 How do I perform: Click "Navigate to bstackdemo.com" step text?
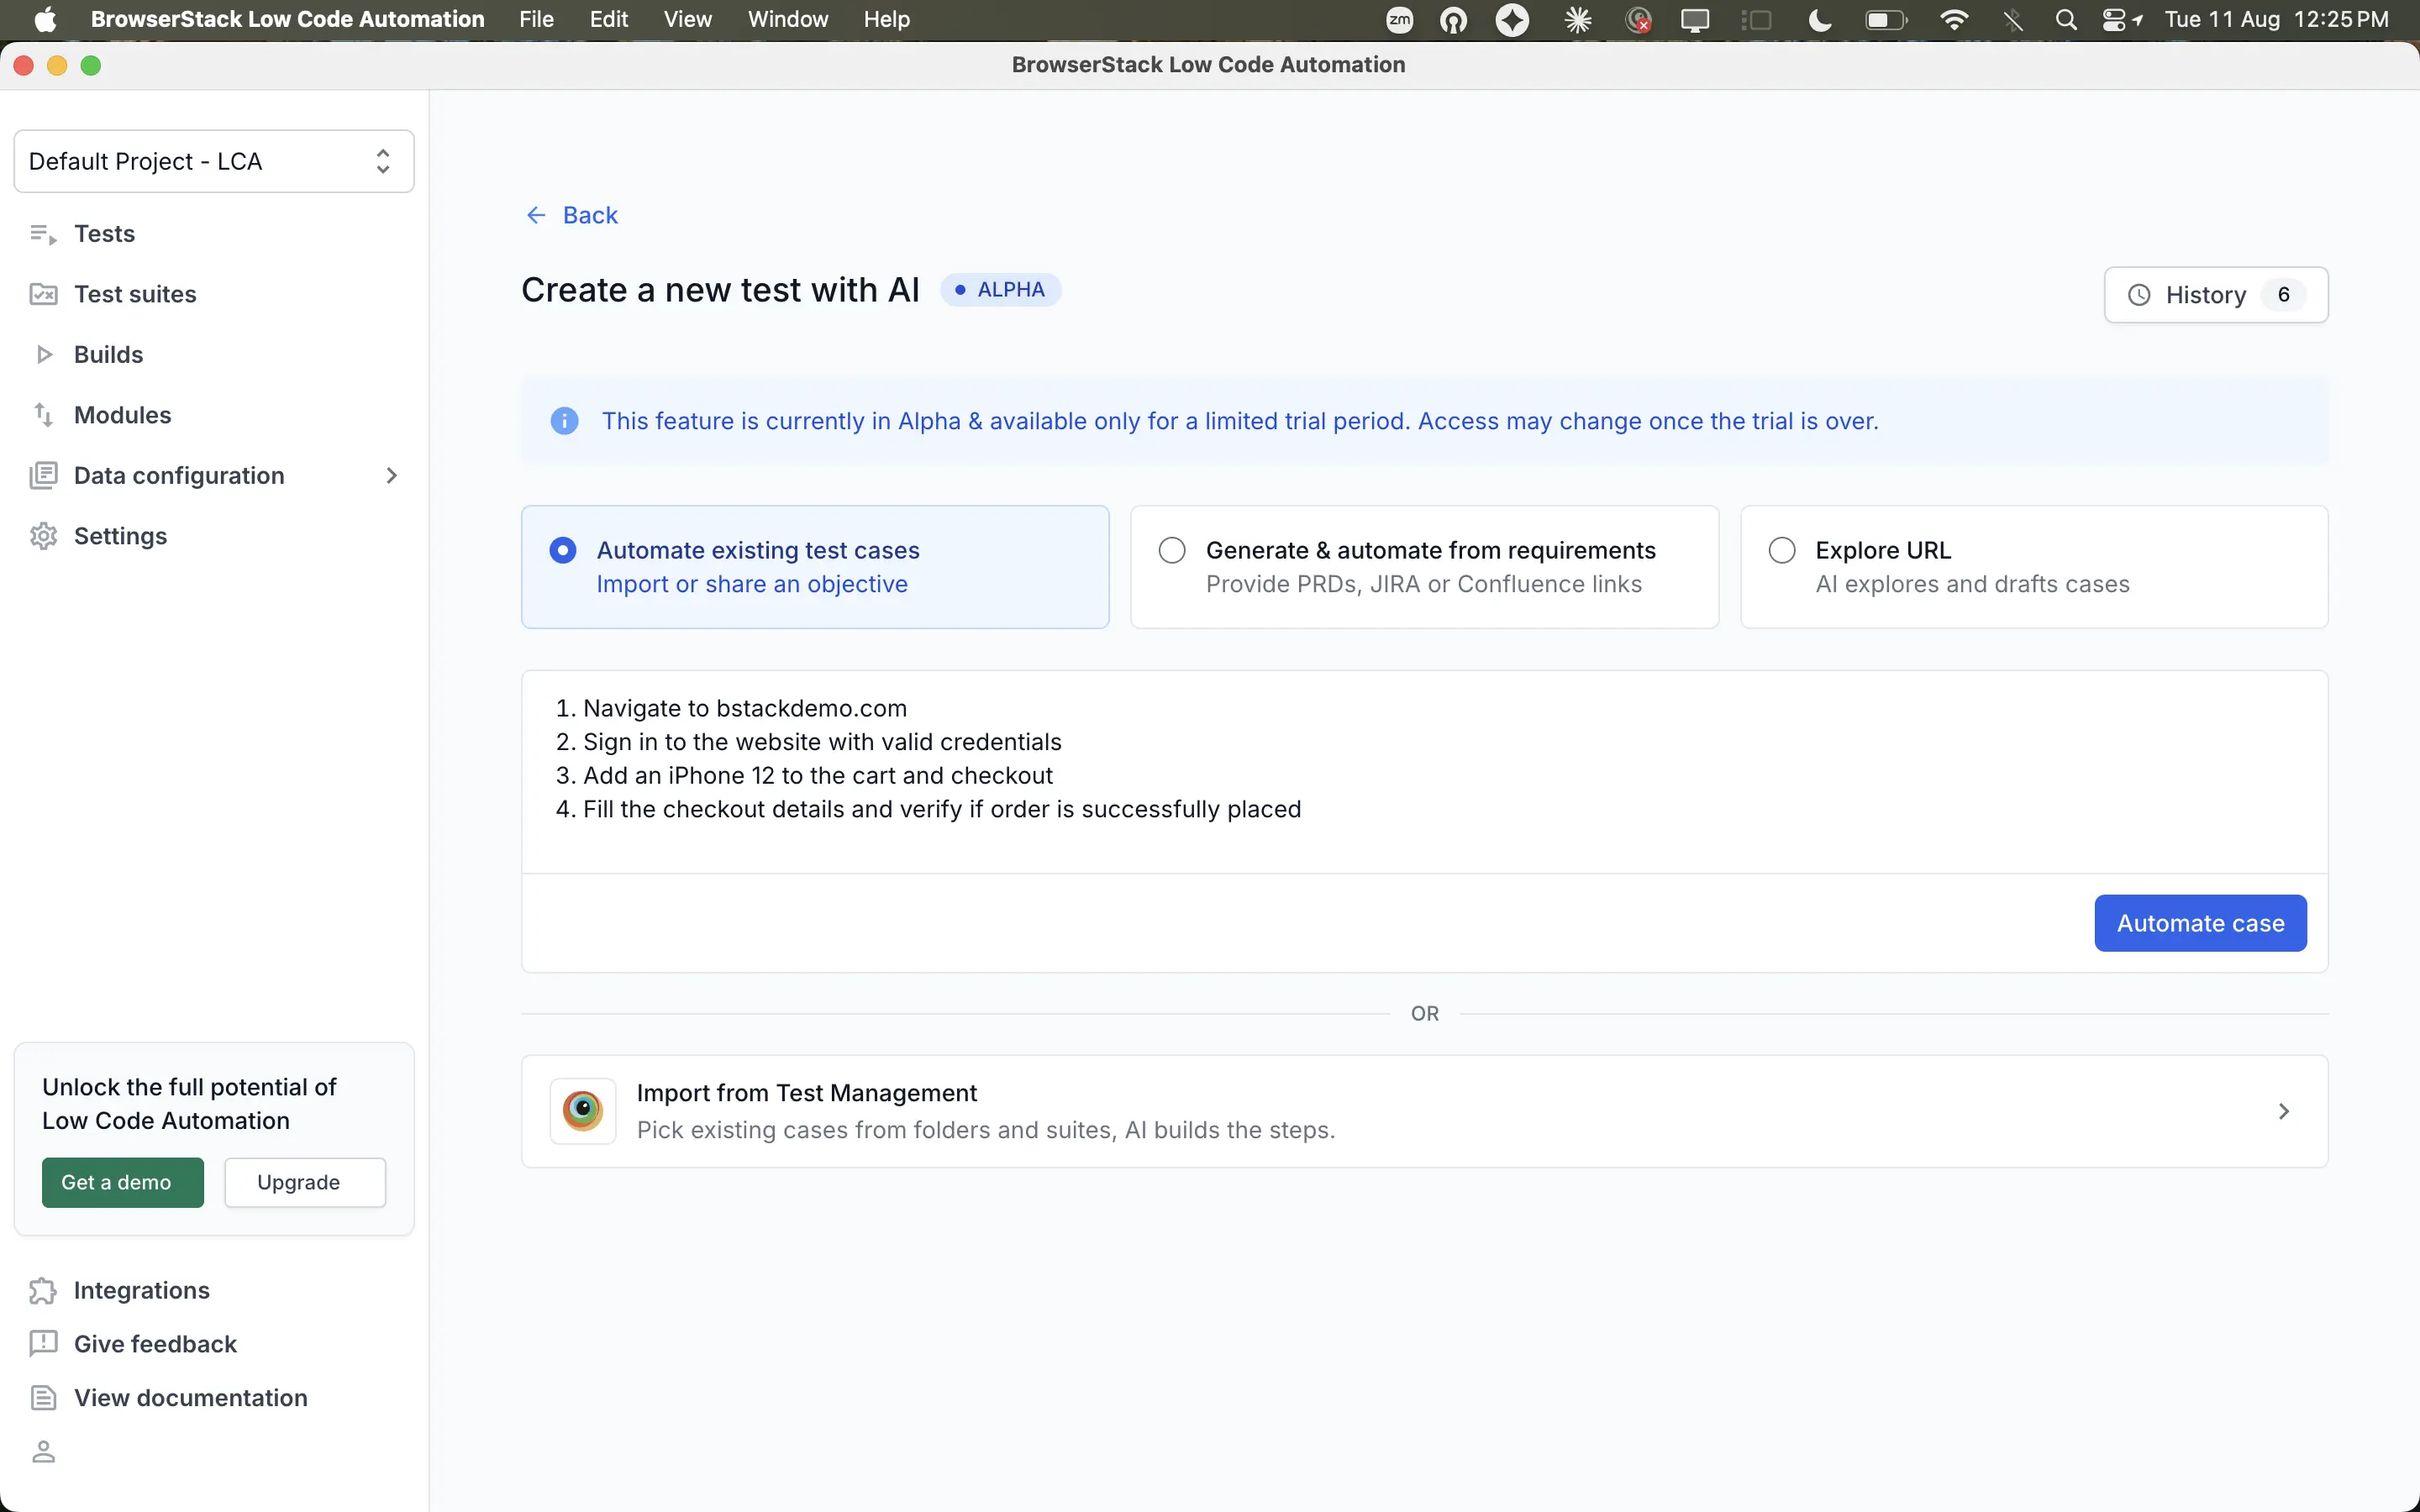pyautogui.click(x=744, y=708)
